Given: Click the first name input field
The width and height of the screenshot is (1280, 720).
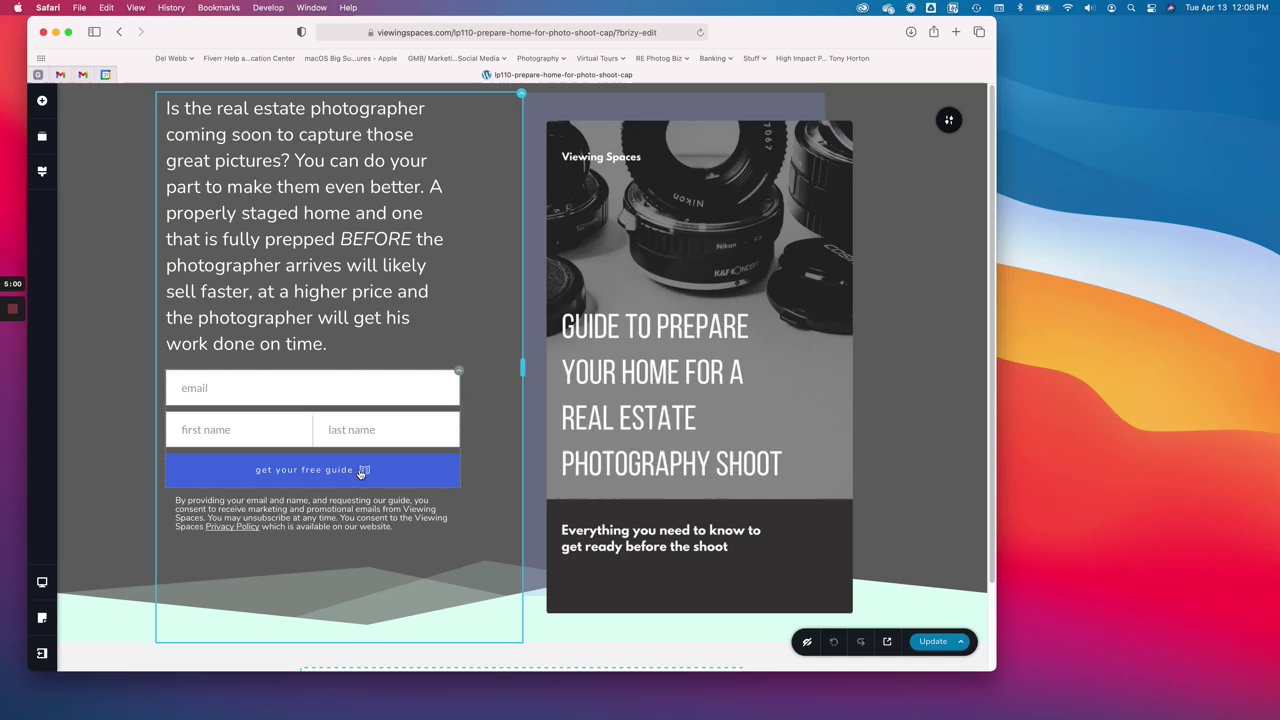Looking at the screenshot, I should [239, 430].
